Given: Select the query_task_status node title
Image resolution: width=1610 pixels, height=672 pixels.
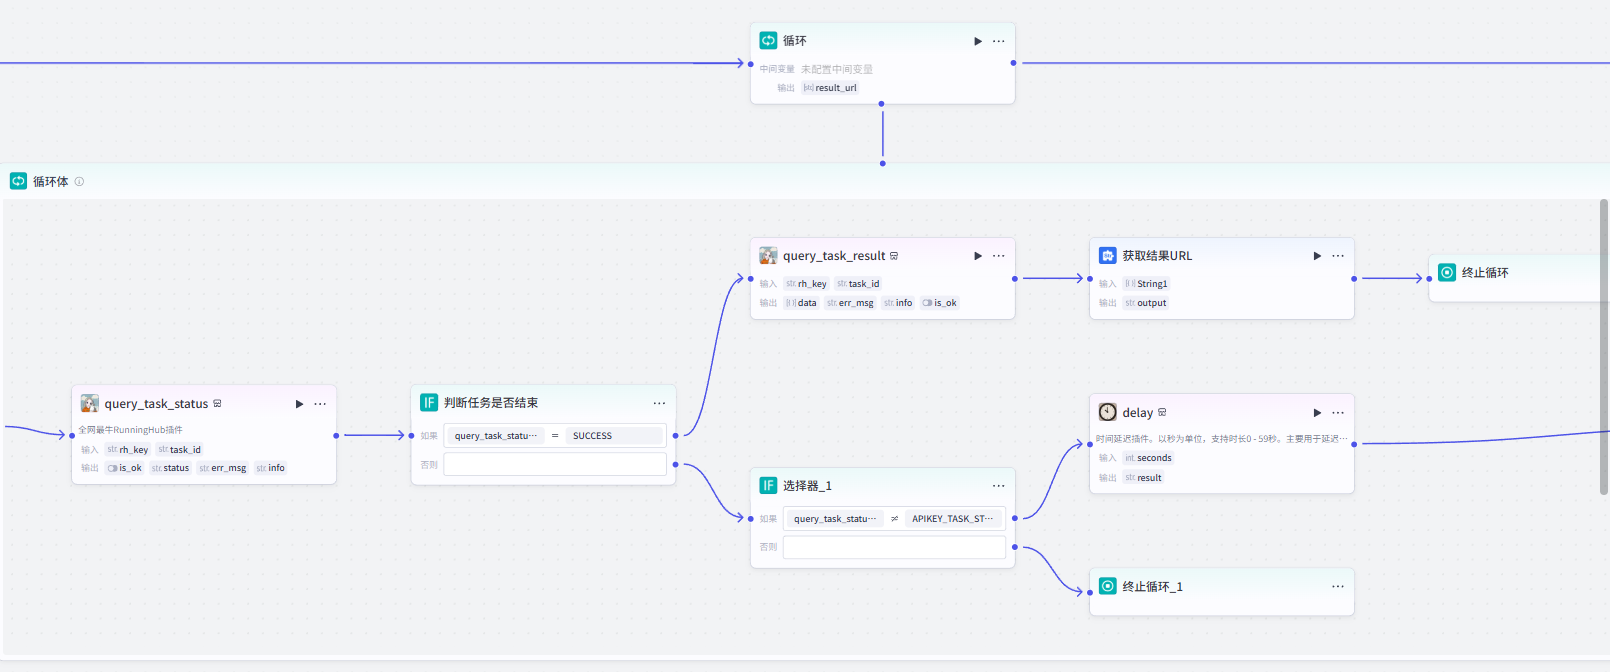Looking at the screenshot, I should click(x=156, y=404).
